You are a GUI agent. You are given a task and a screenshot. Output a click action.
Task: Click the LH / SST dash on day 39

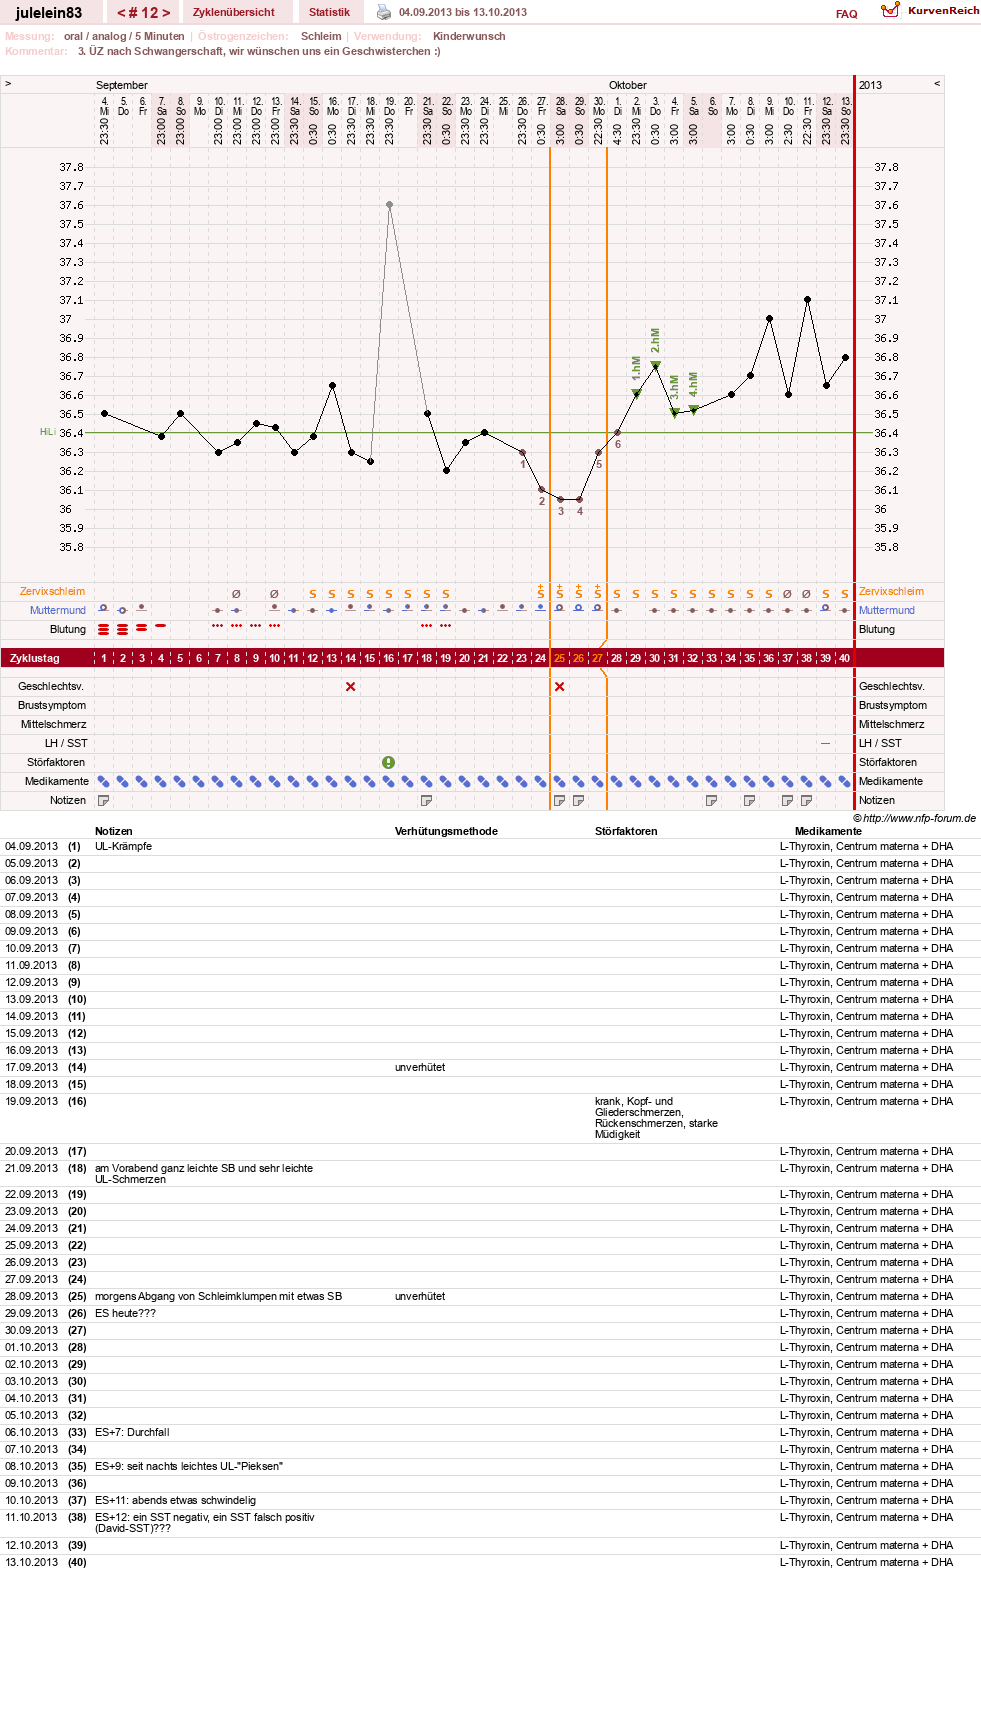coord(826,743)
